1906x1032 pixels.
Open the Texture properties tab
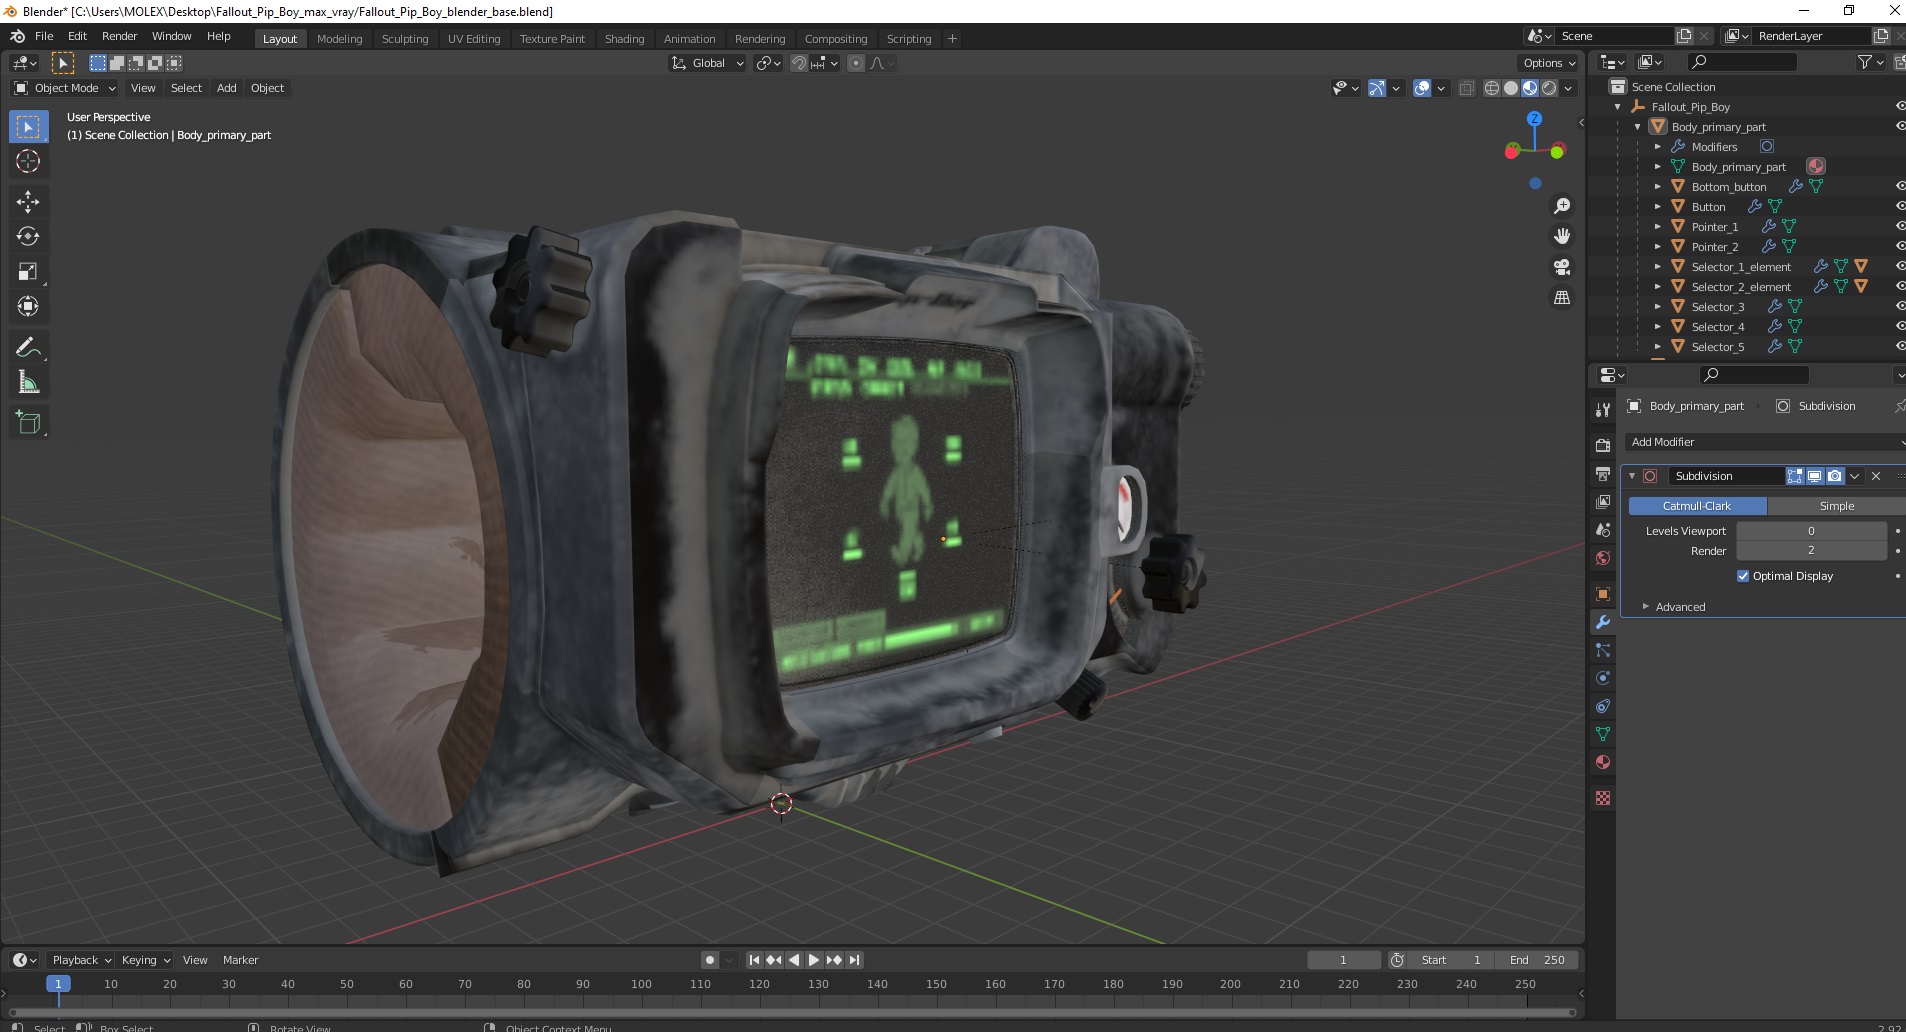click(1603, 798)
